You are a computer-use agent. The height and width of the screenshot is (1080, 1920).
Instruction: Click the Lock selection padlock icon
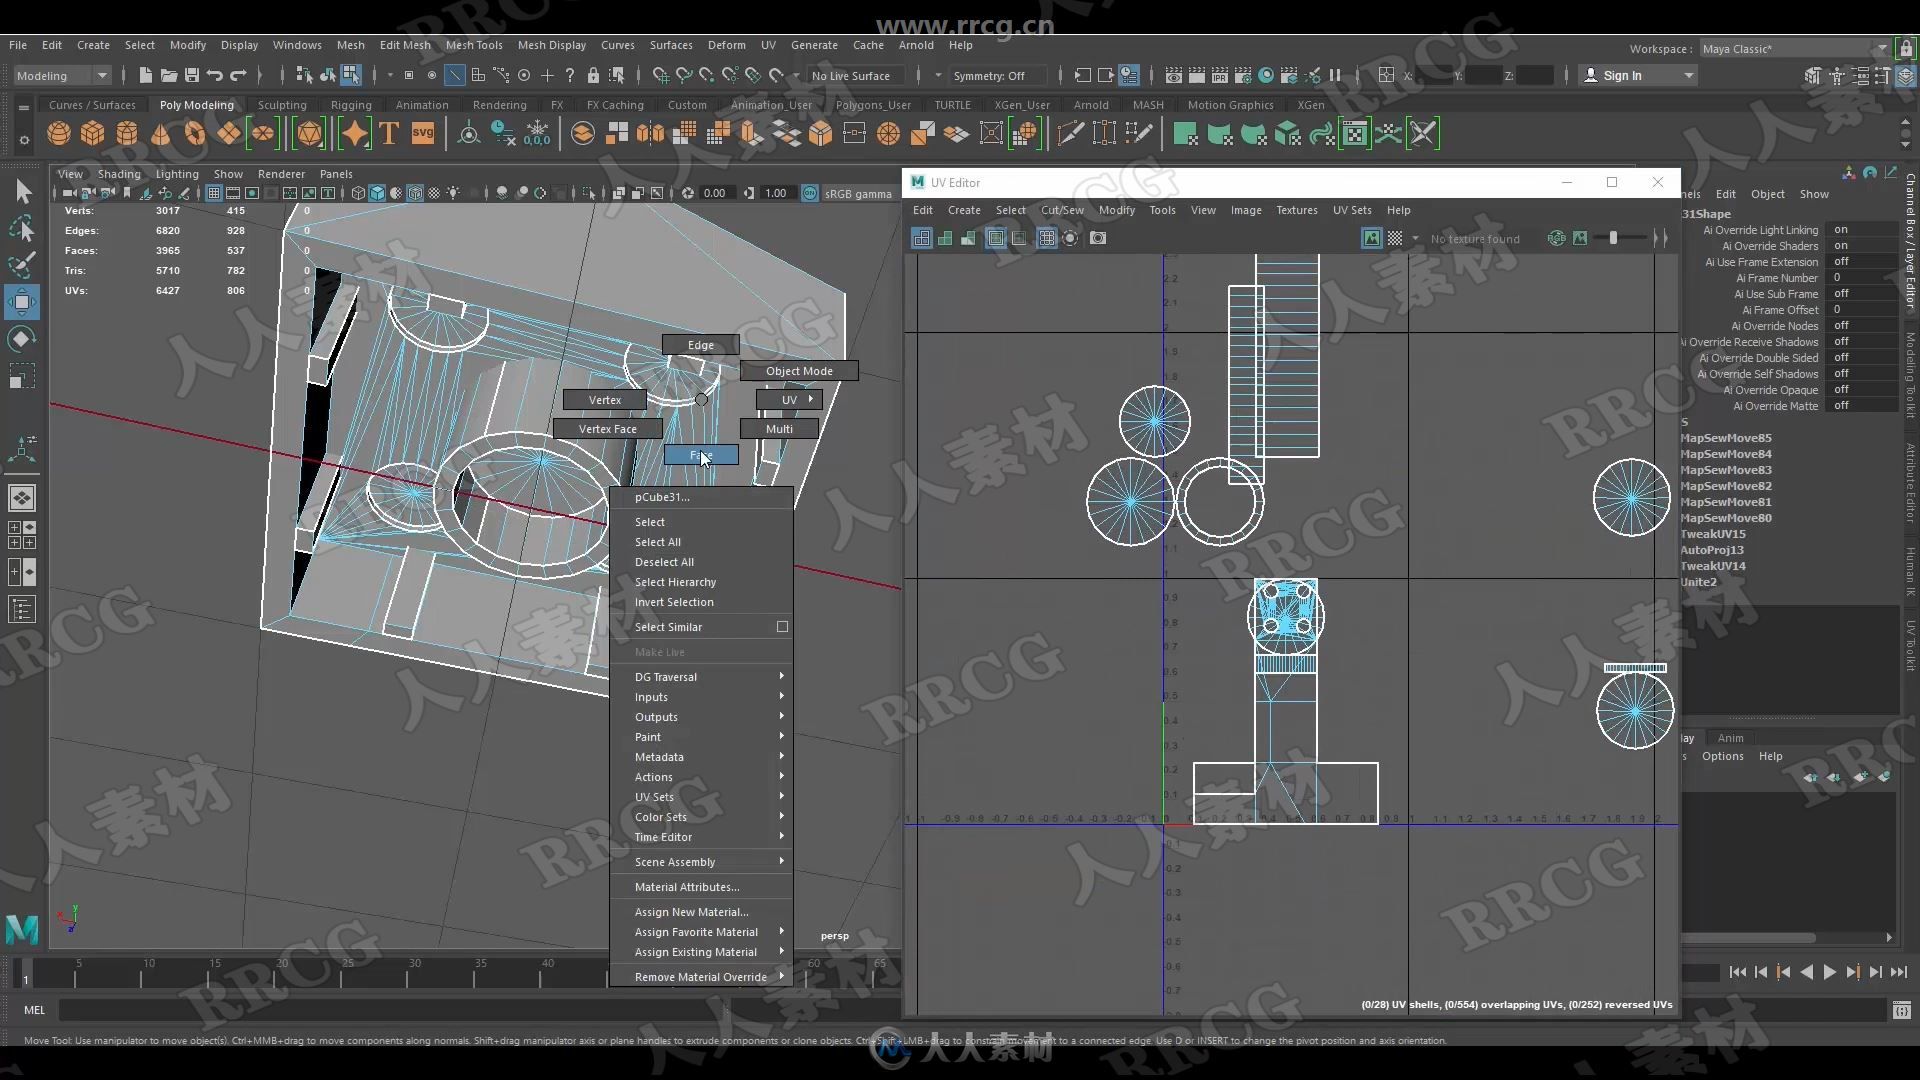pyautogui.click(x=593, y=75)
